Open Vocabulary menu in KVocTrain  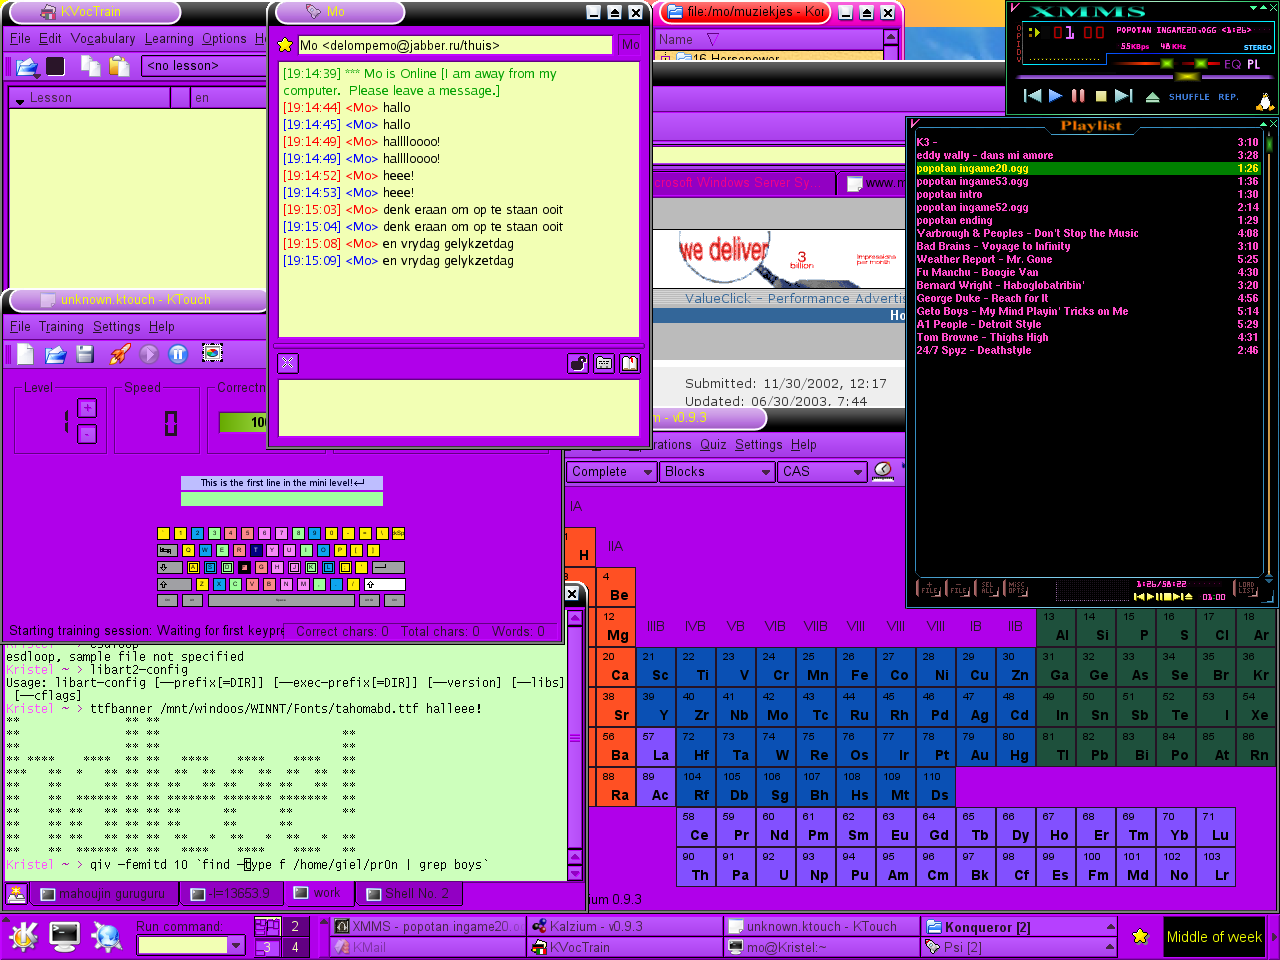[x=103, y=39]
